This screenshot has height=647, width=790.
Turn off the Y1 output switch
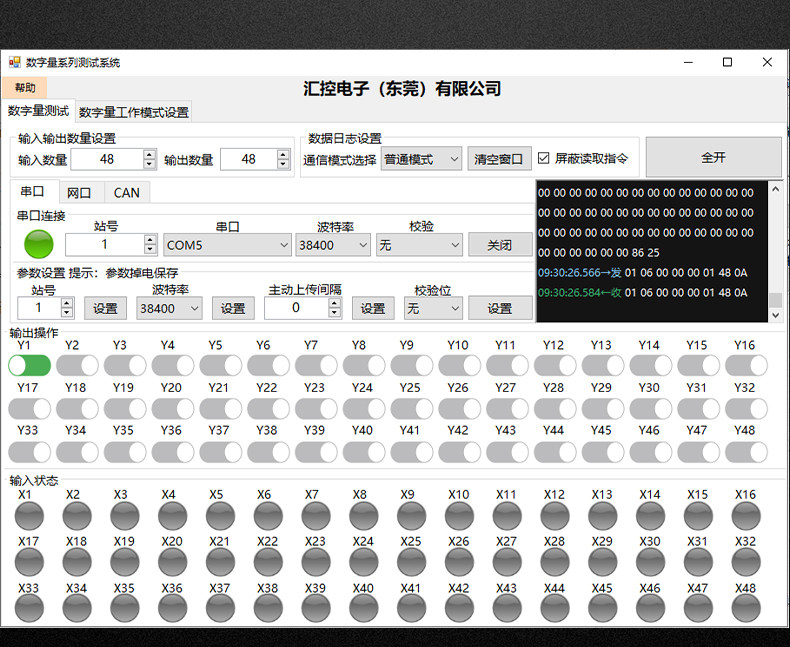tap(29, 365)
